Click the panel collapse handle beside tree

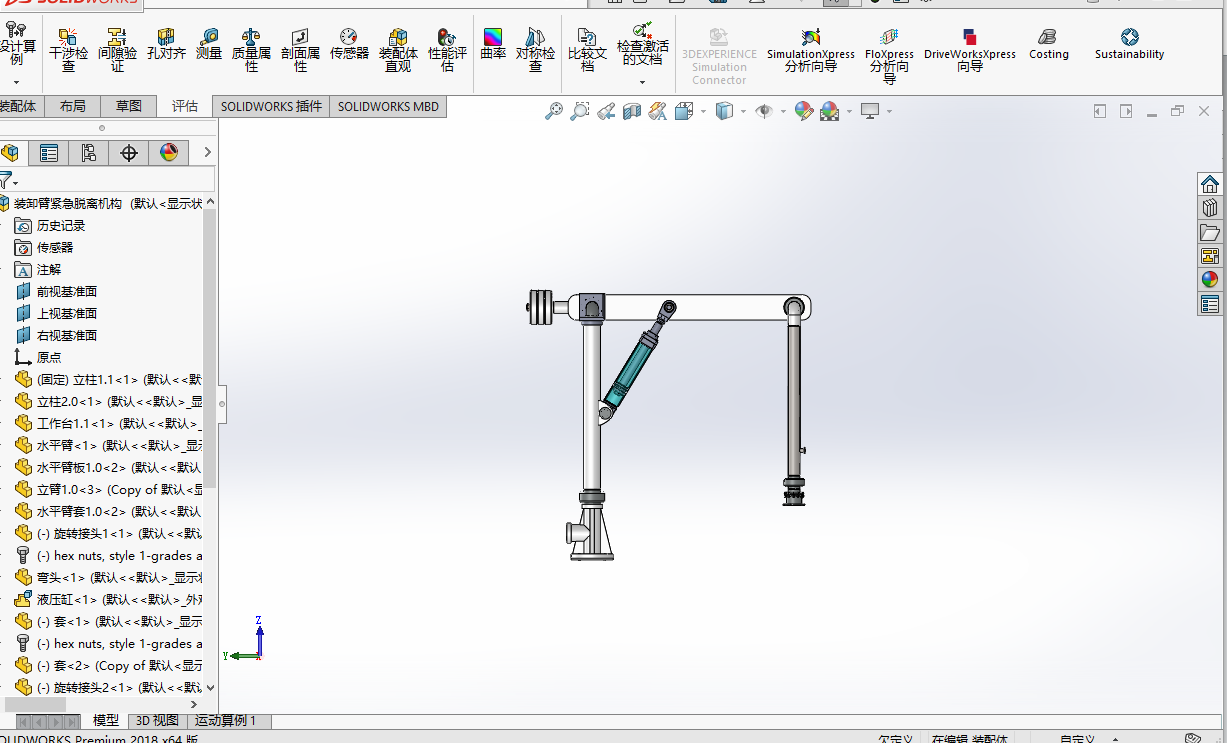222,405
